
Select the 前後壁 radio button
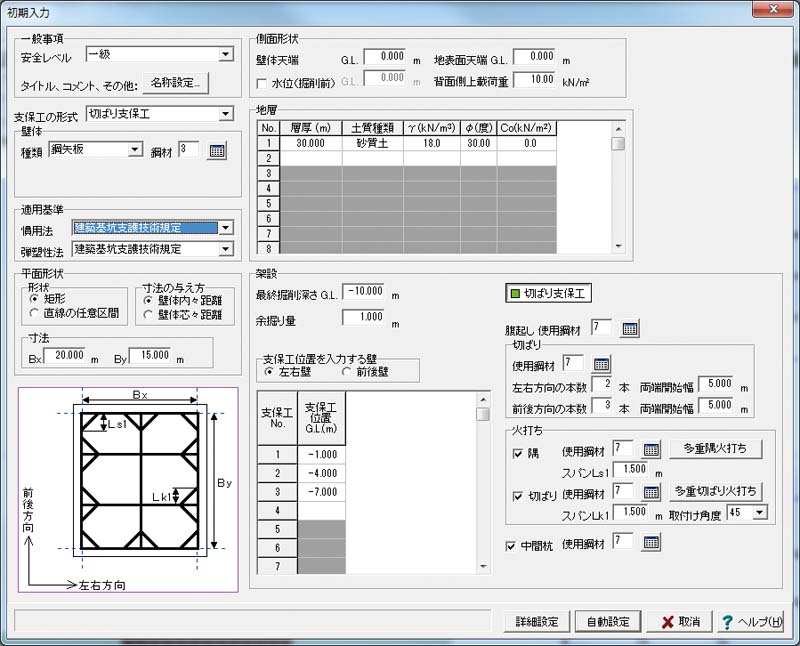pos(347,371)
